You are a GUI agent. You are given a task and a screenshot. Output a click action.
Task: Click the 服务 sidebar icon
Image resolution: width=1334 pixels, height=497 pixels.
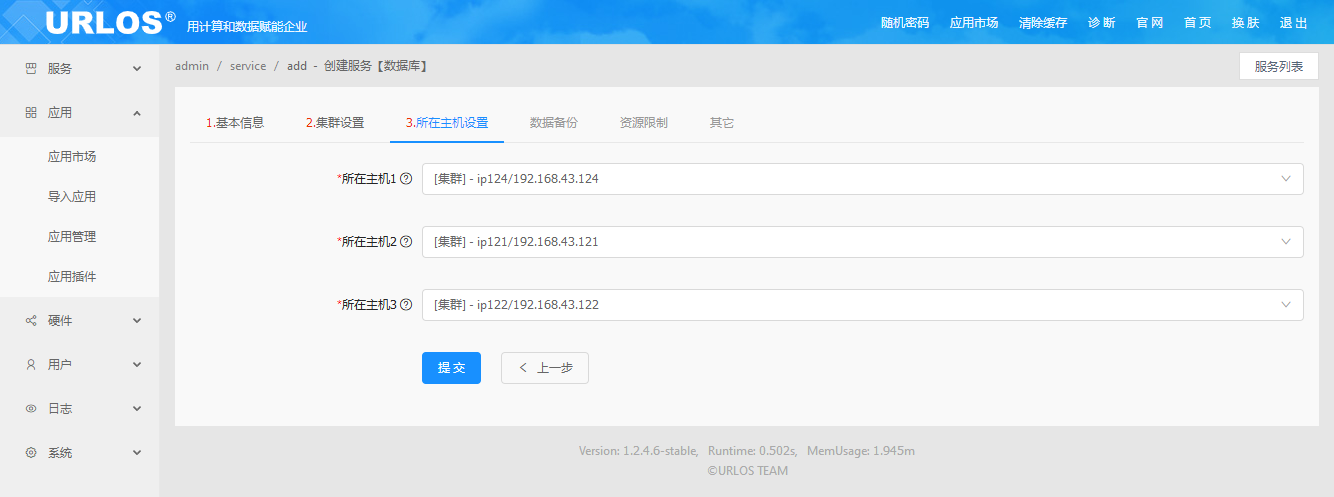click(x=31, y=69)
